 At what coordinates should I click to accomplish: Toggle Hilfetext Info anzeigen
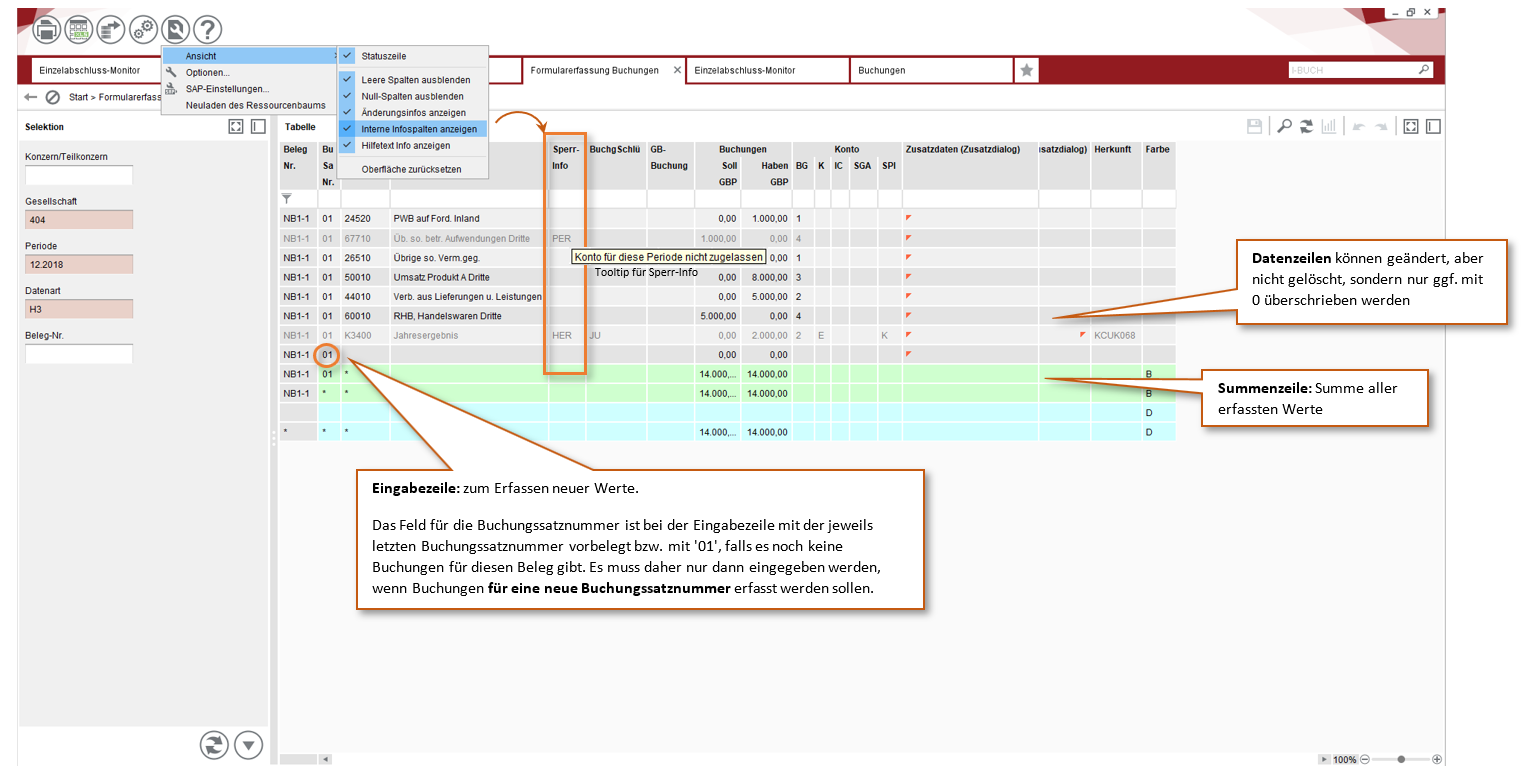(412, 145)
